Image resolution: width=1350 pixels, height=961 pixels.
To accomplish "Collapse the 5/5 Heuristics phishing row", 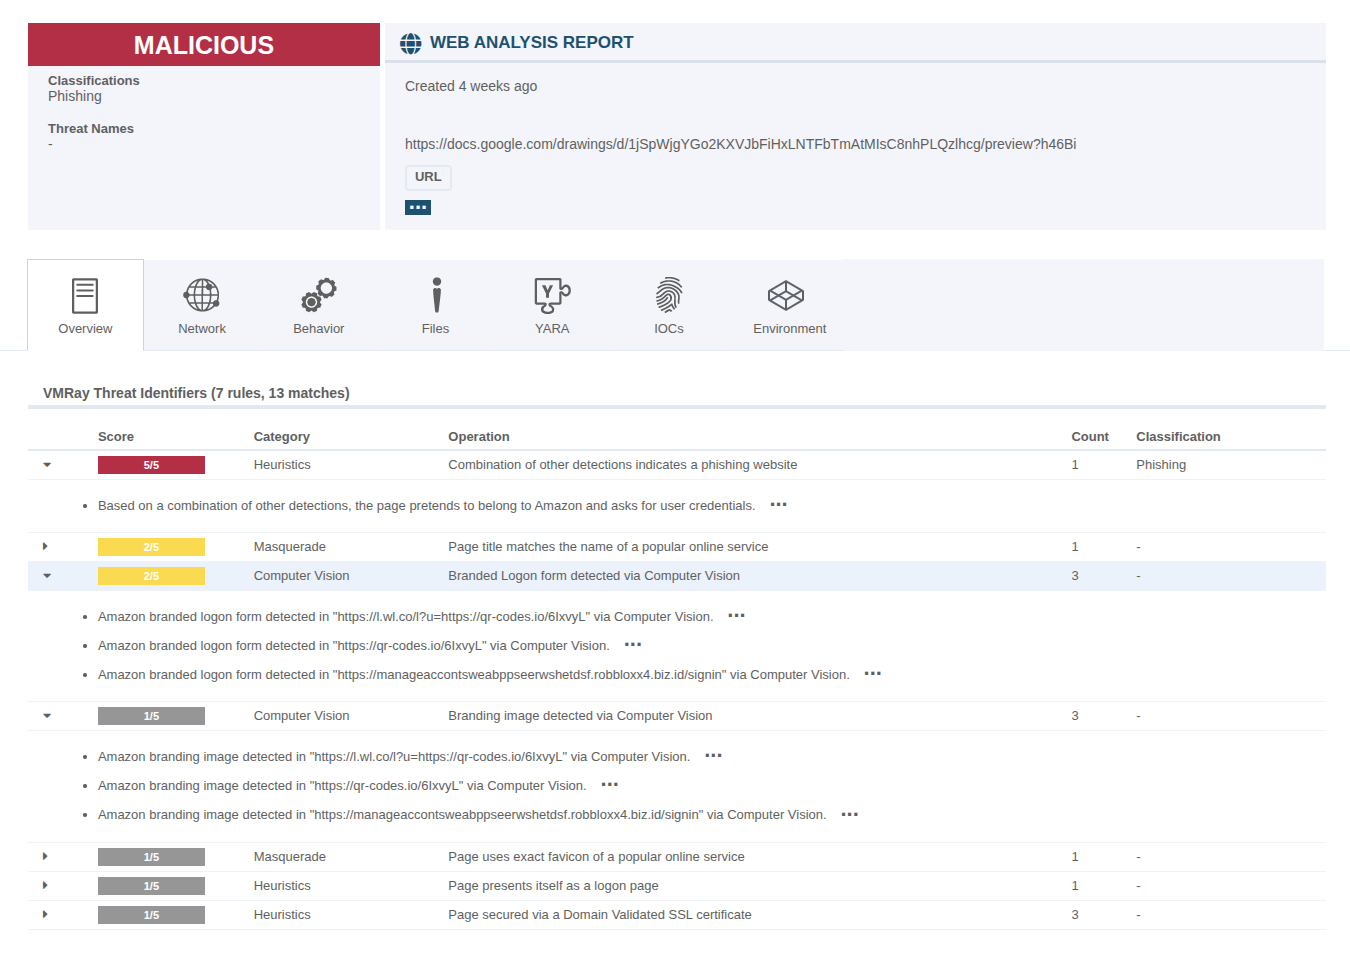I will [x=47, y=465].
